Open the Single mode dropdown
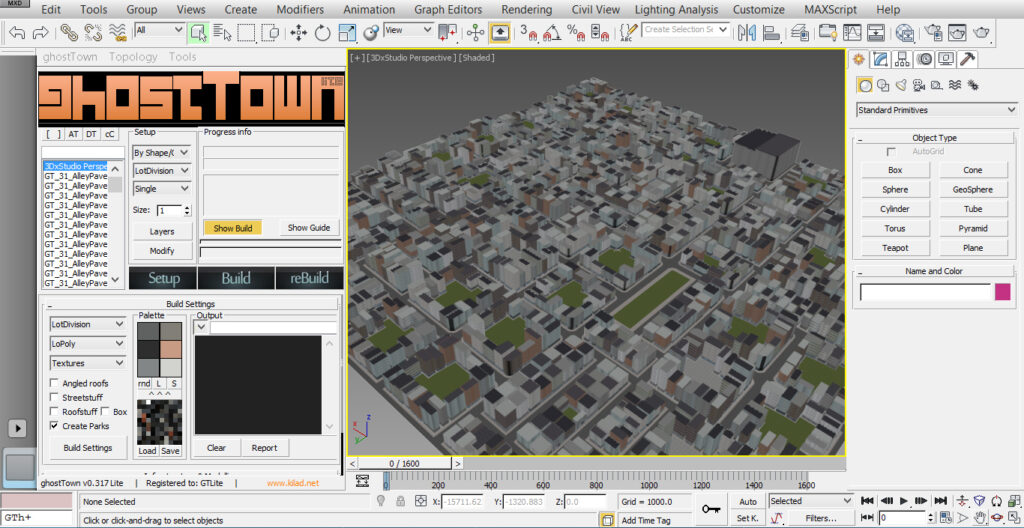This screenshot has width=1024, height=528. pos(161,188)
